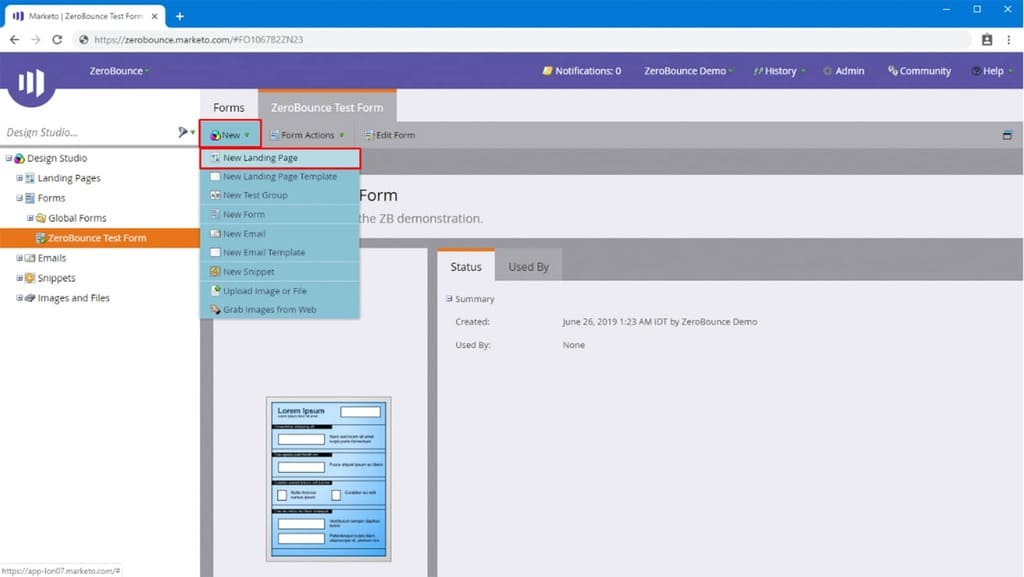This screenshot has height=577, width=1024.
Task: Select ZeroBounce Test Form tree item
Action: point(97,238)
